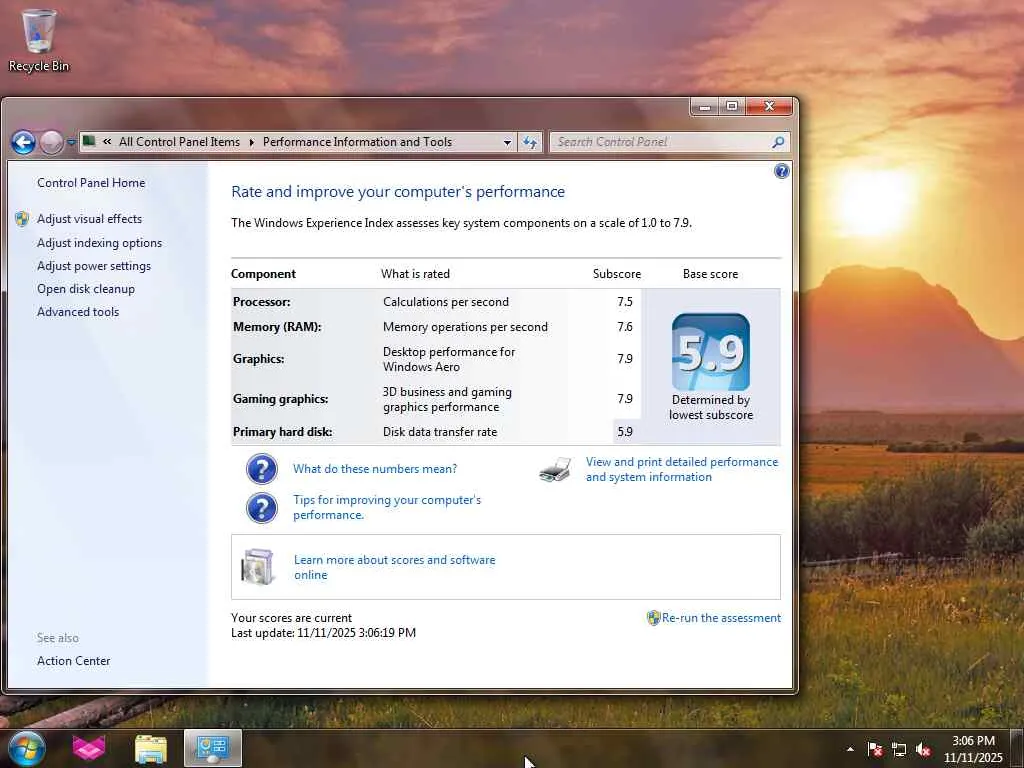
Task: Click the network tray icon
Action: pyautogui.click(x=899, y=749)
